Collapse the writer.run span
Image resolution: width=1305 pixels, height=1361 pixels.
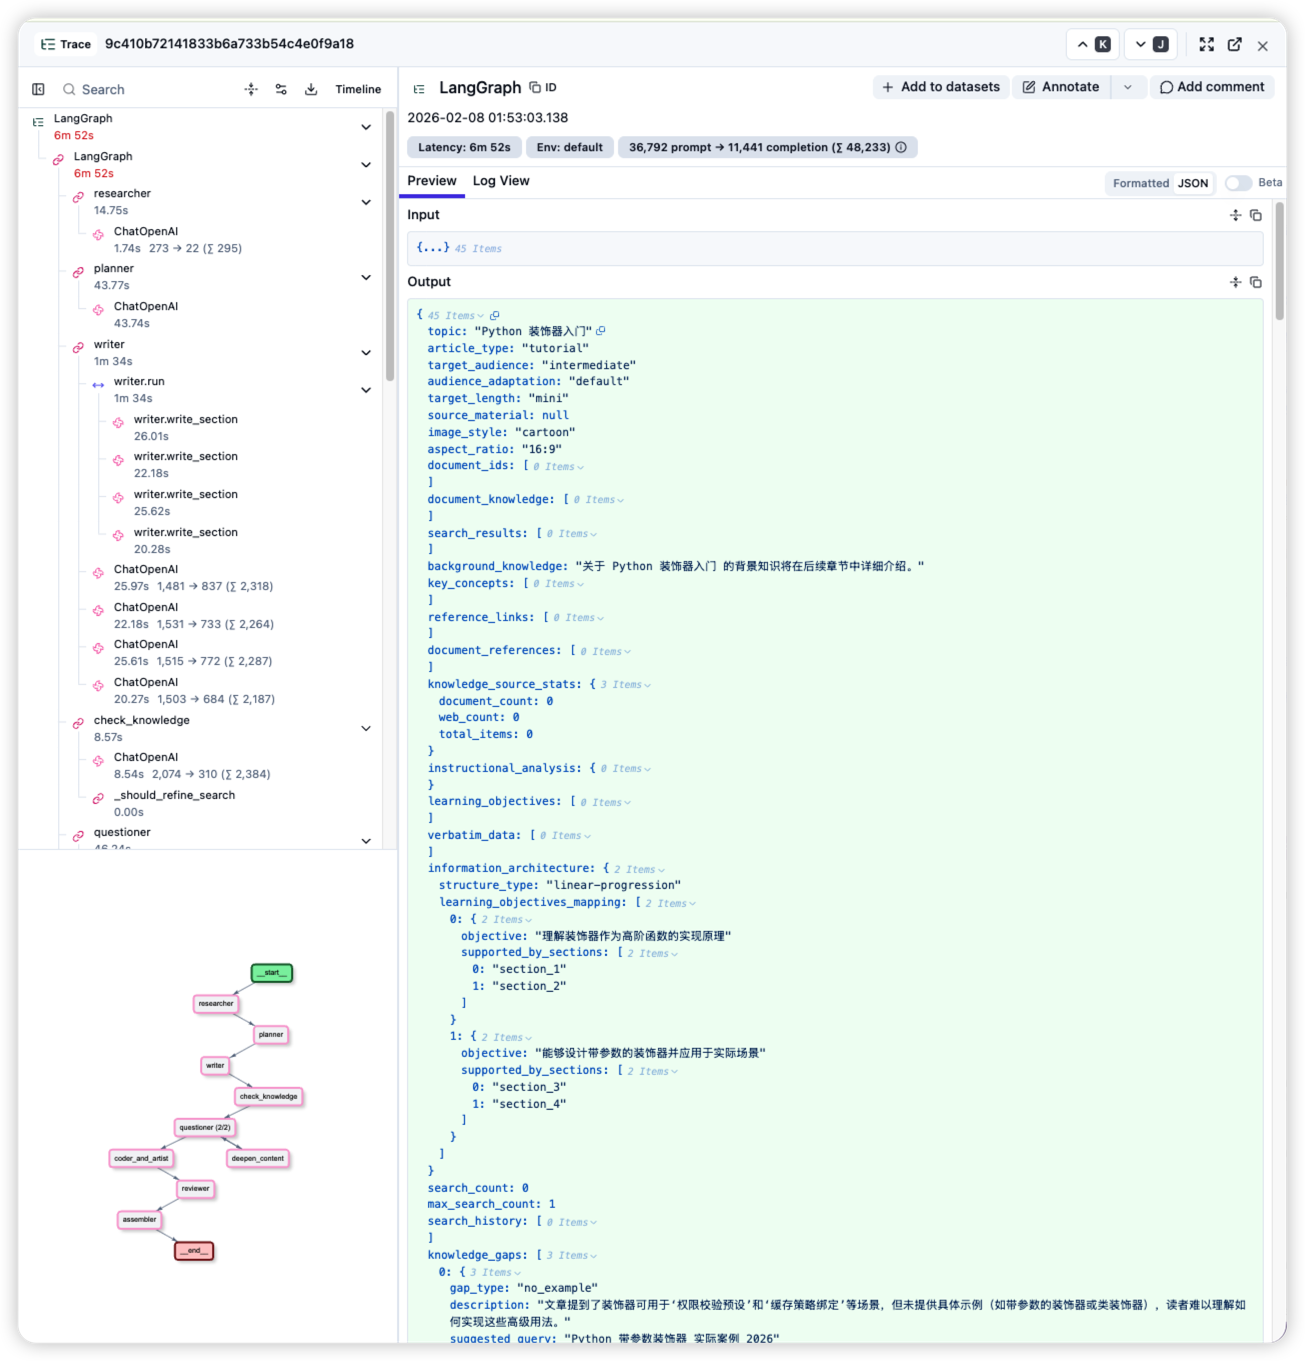pyautogui.click(x=366, y=390)
